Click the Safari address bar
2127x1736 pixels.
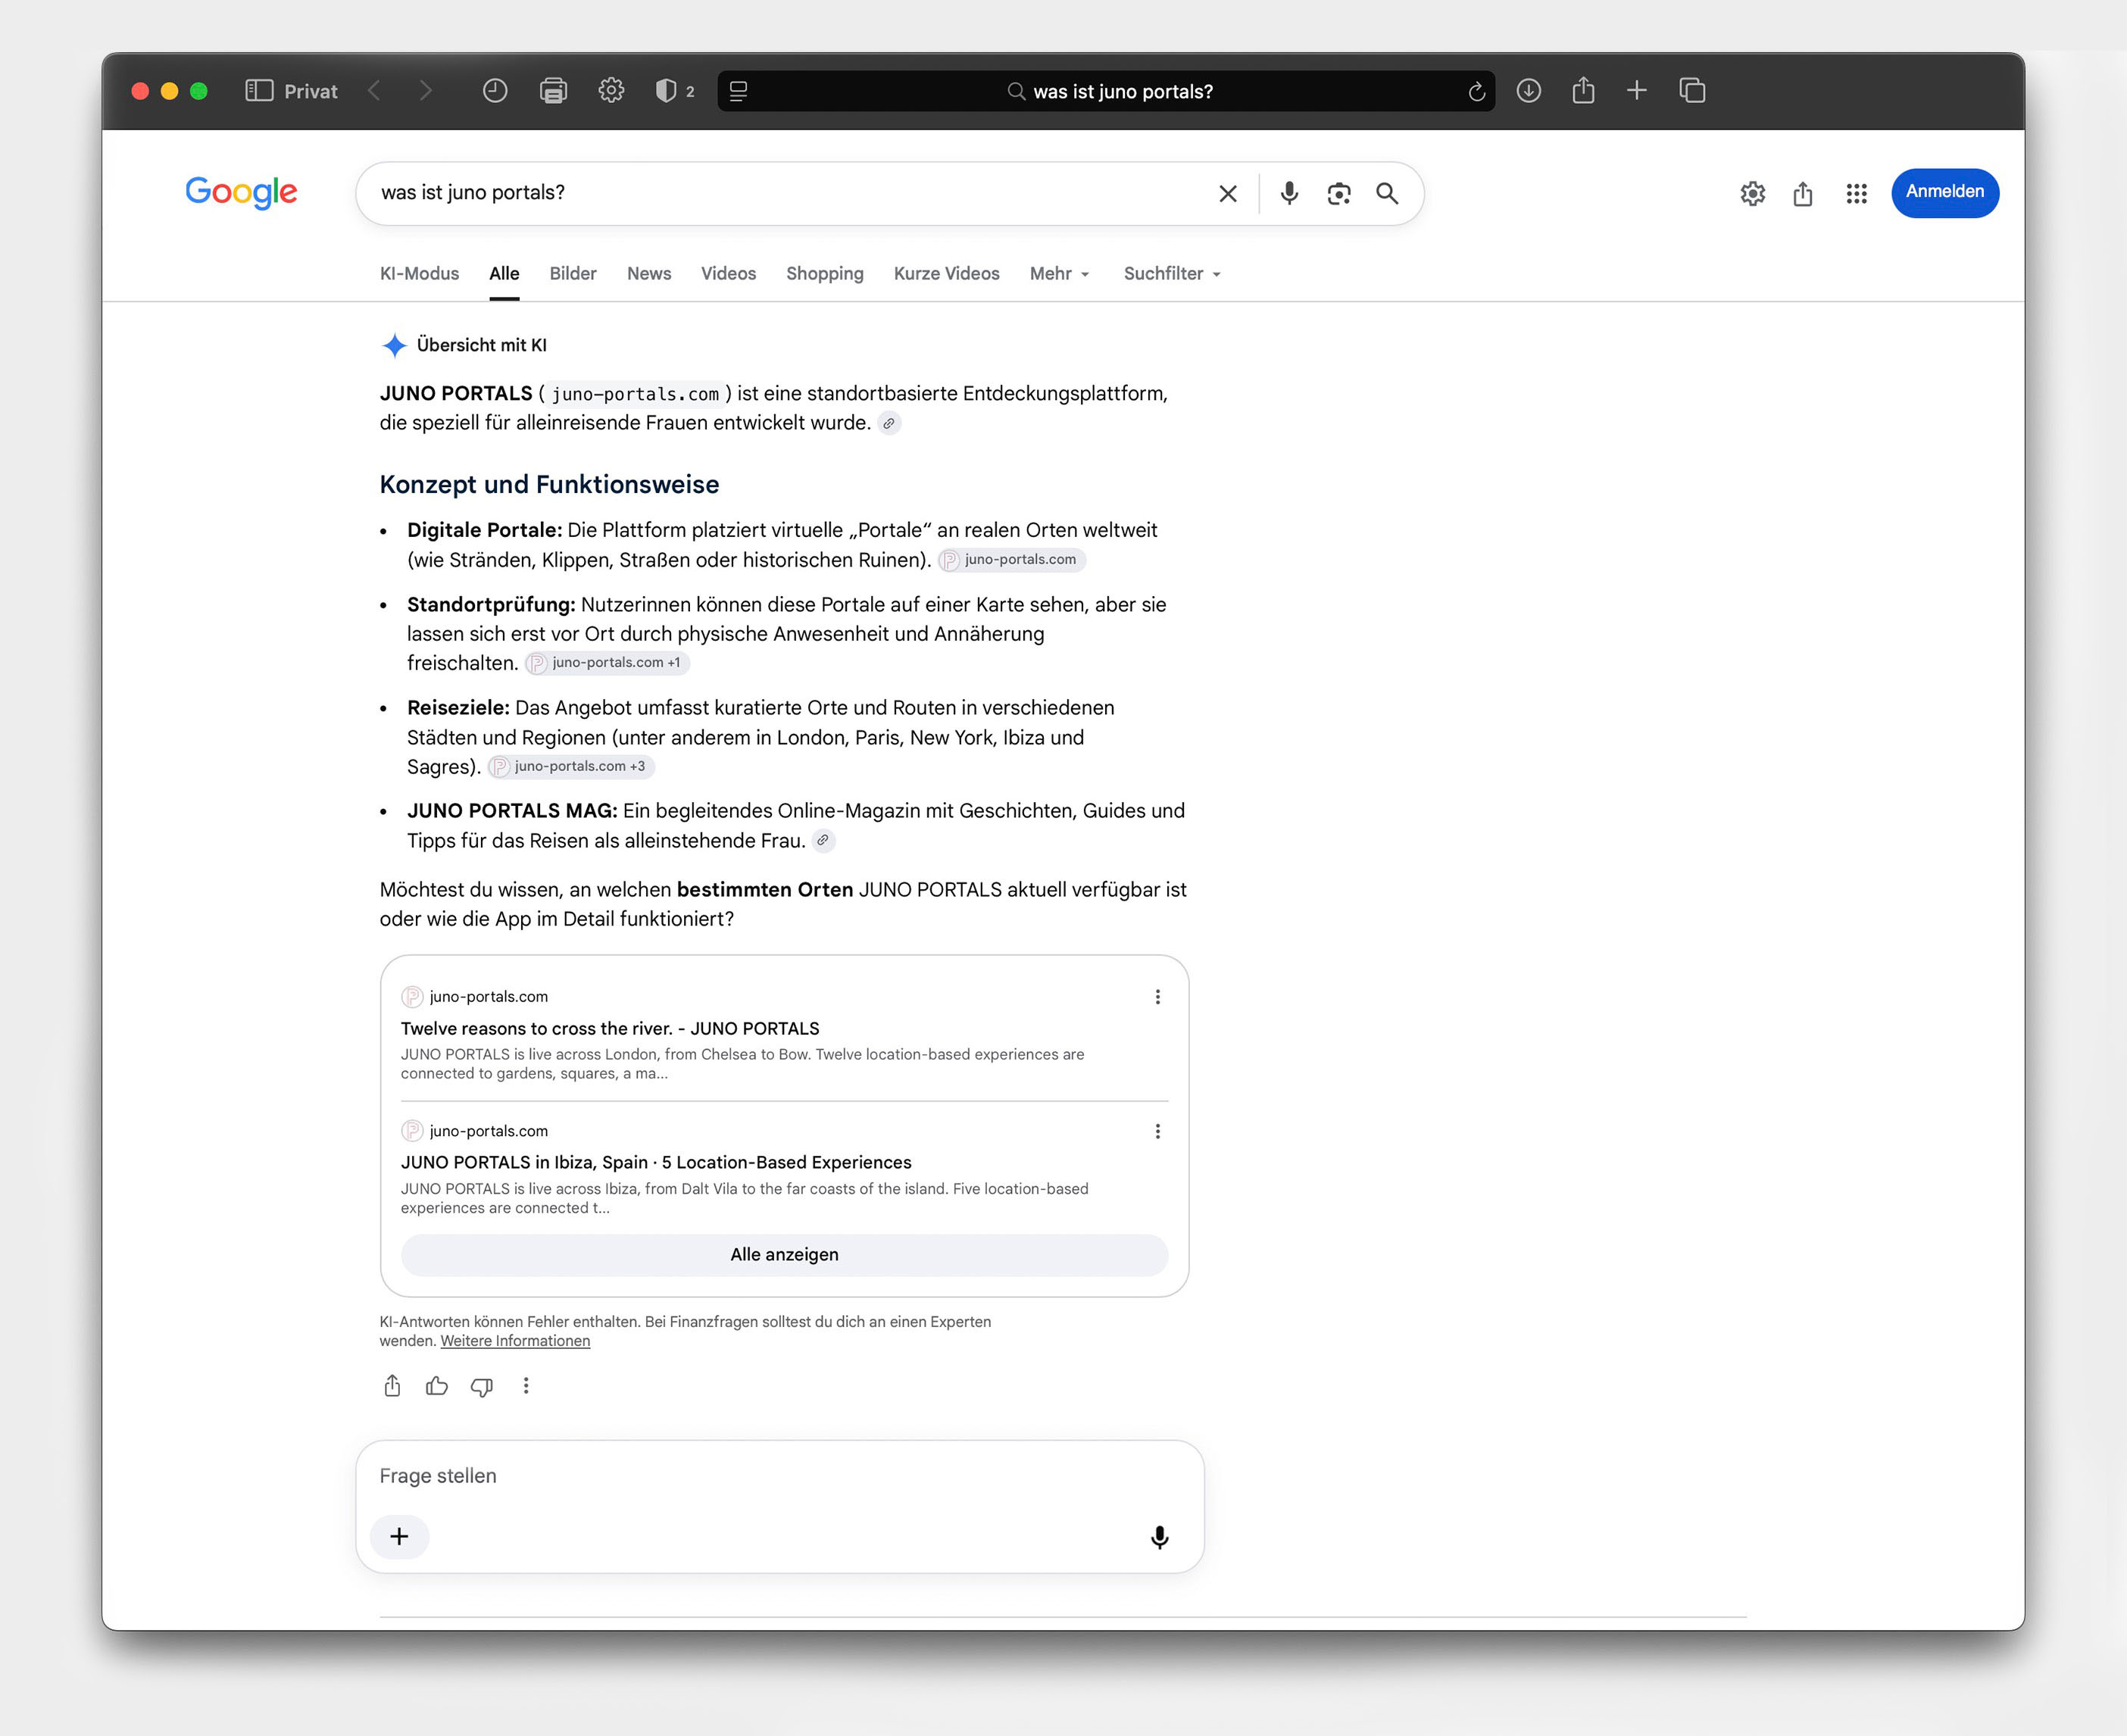click(x=1107, y=91)
